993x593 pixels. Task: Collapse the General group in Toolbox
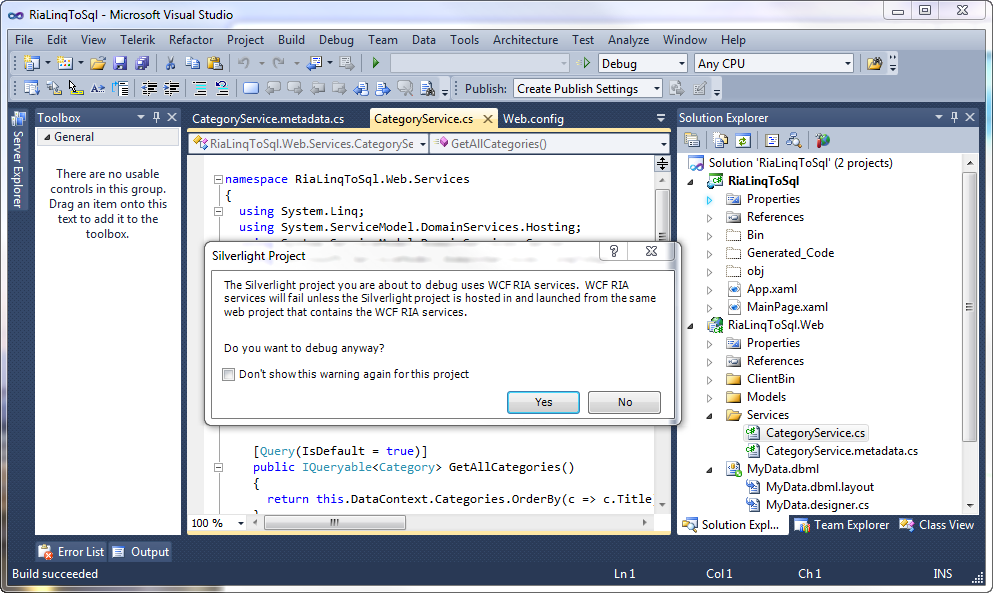pos(47,137)
